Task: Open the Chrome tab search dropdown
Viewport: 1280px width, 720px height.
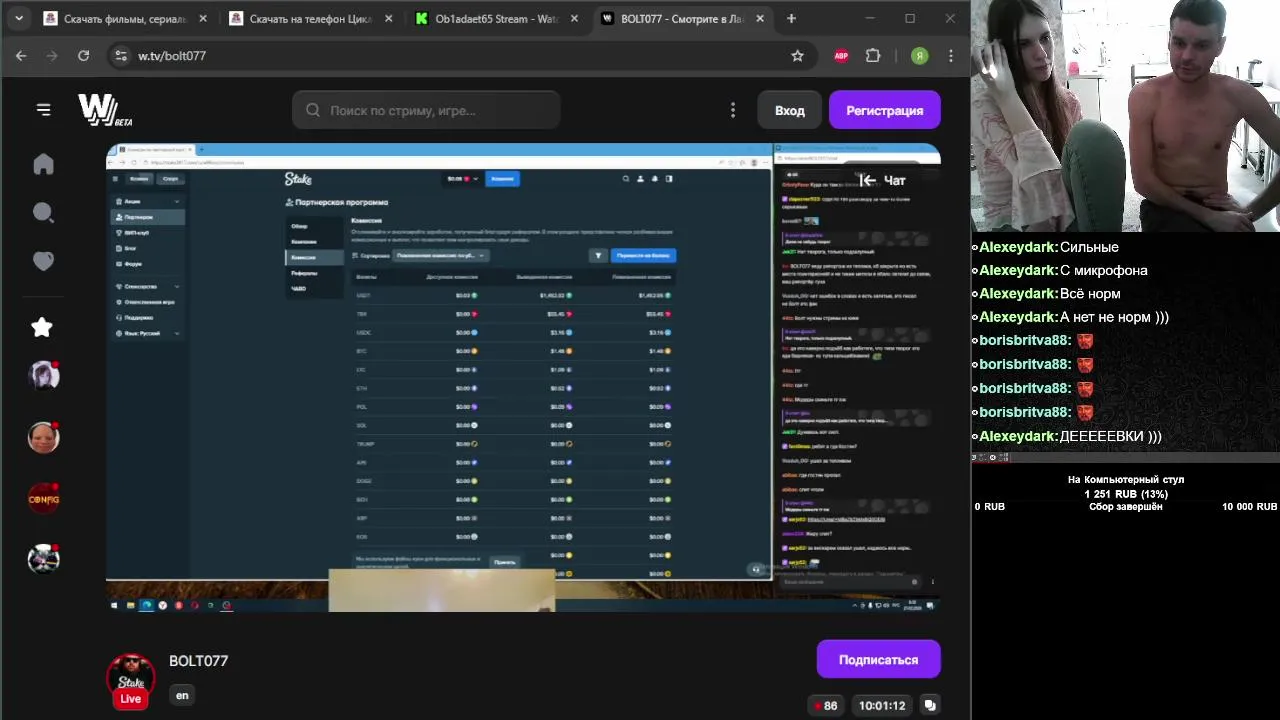Action: [x=19, y=18]
